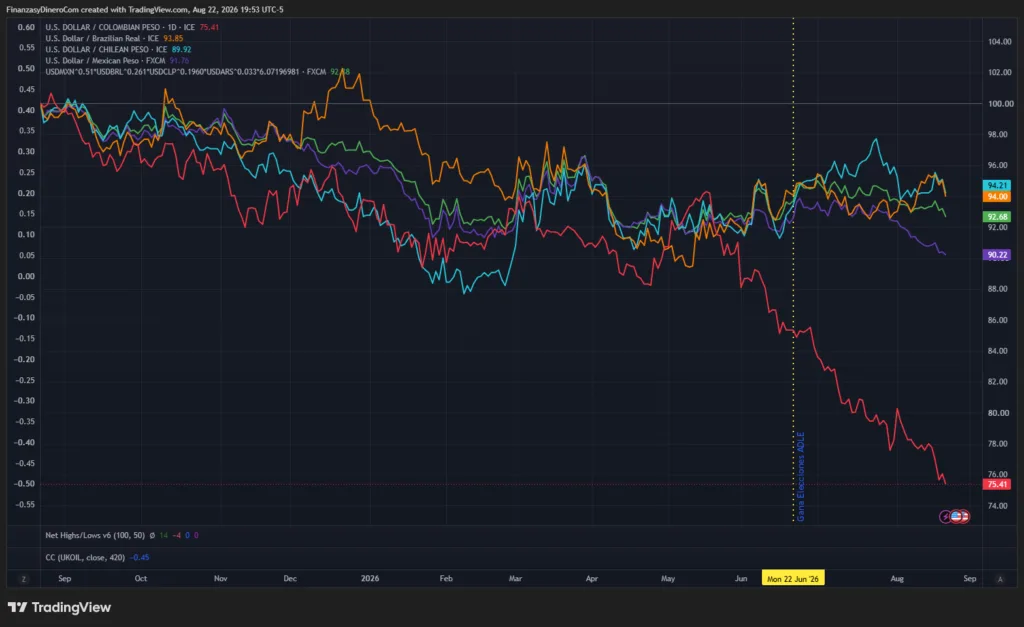Screen dimensions: 1024x627
Task: Click the purple lightning event icon
Action: [945, 517]
